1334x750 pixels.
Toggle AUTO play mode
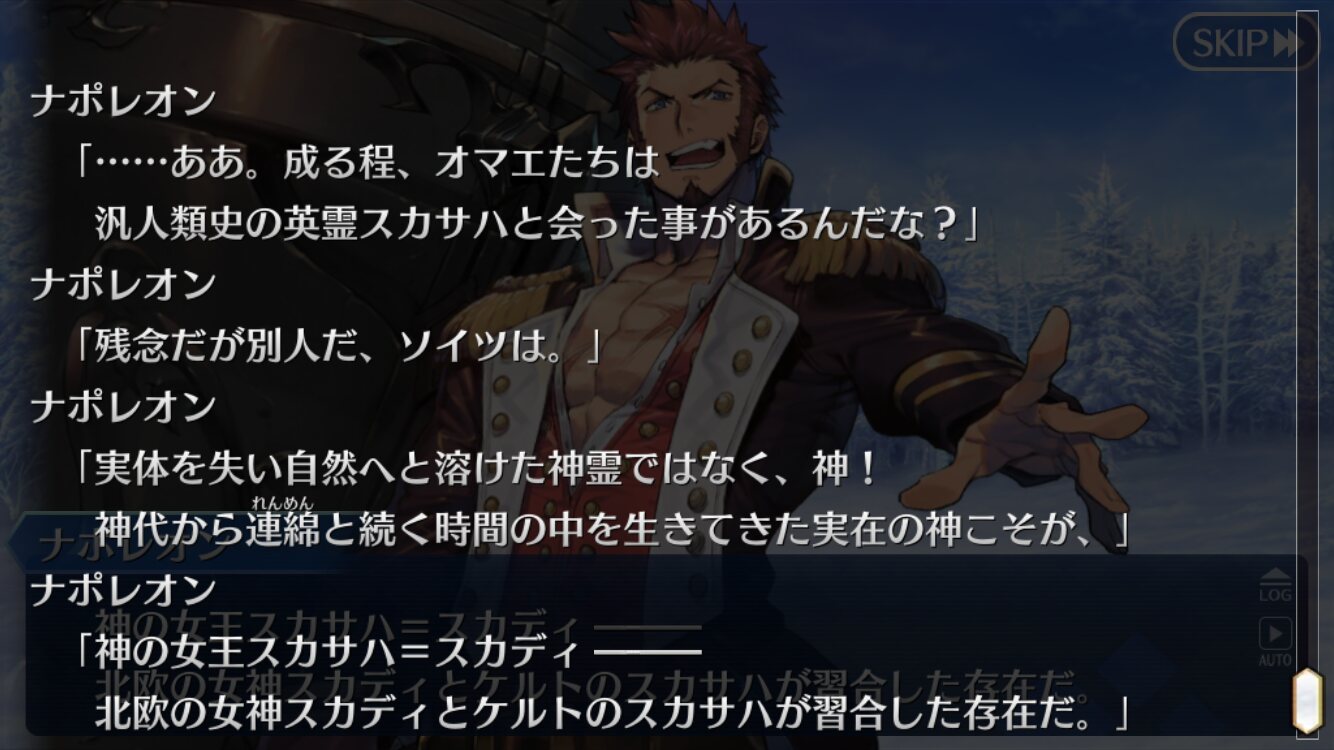point(1274,644)
